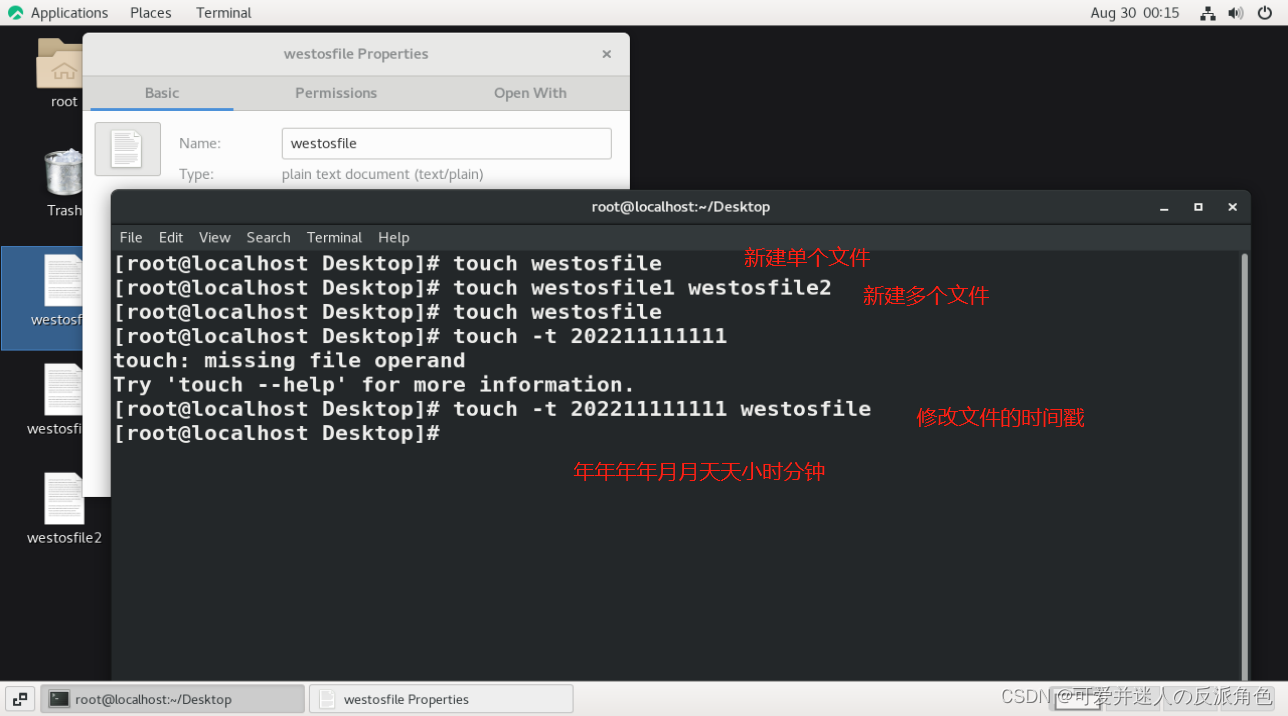Open the Terminal menu in terminal window
Viewport: 1288px width, 716px height.
pos(334,237)
